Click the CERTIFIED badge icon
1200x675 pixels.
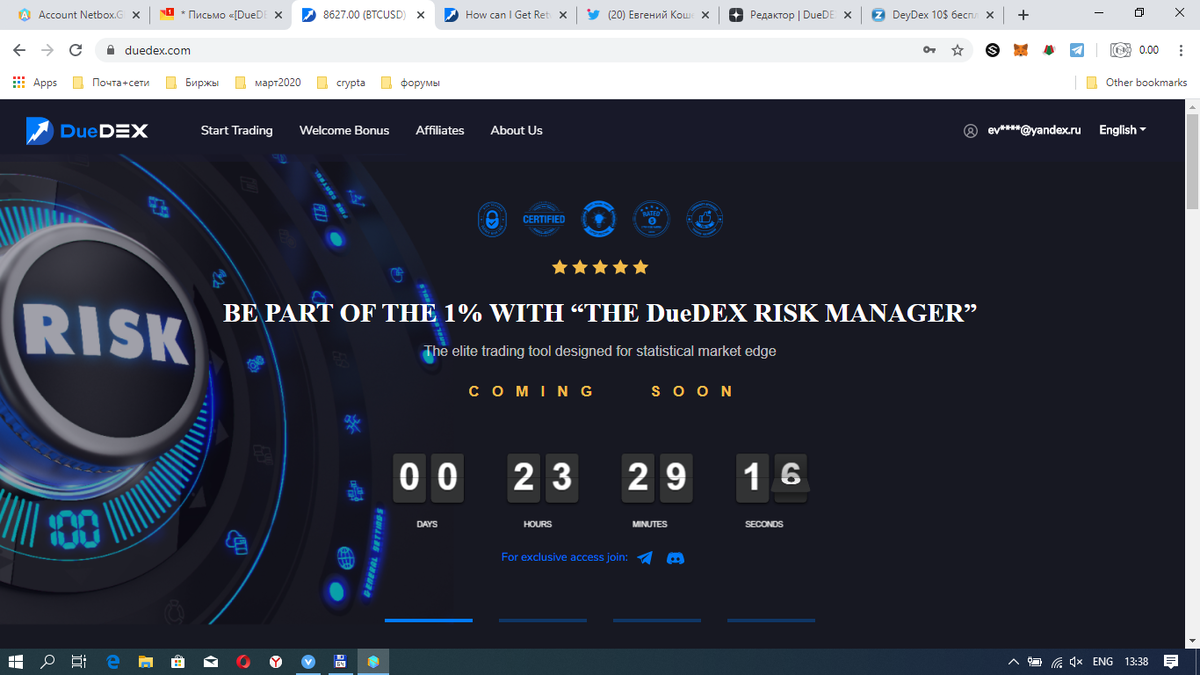click(x=544, y=219)
